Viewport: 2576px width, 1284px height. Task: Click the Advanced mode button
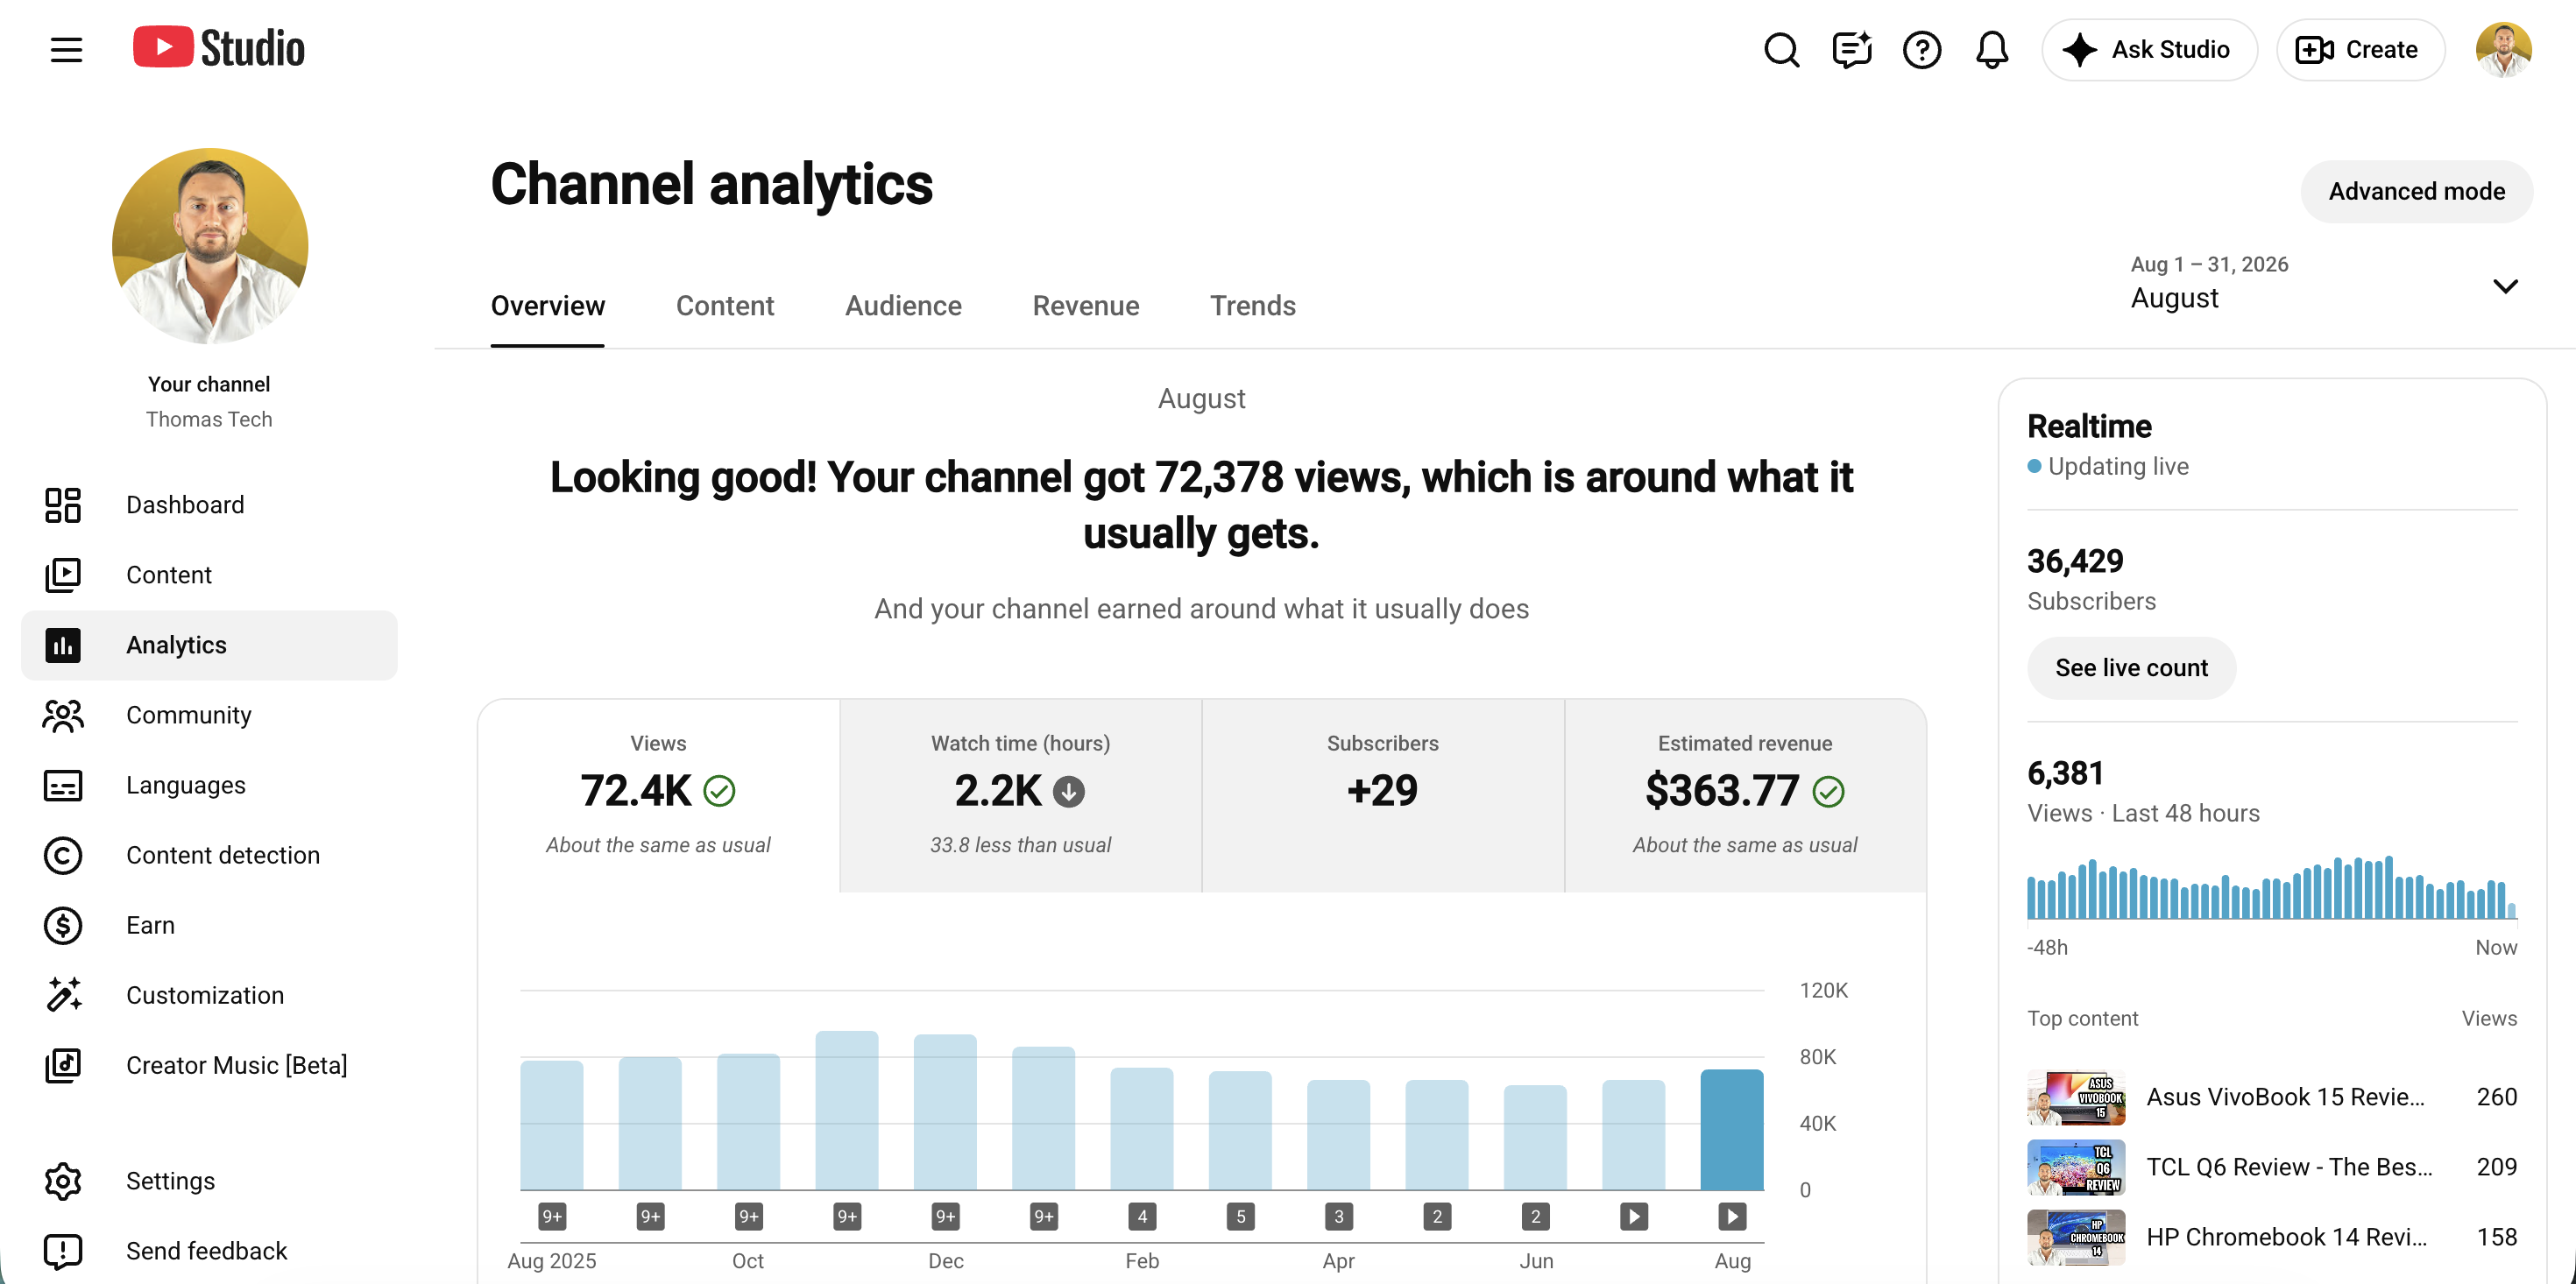click(x=2416, y=191)
